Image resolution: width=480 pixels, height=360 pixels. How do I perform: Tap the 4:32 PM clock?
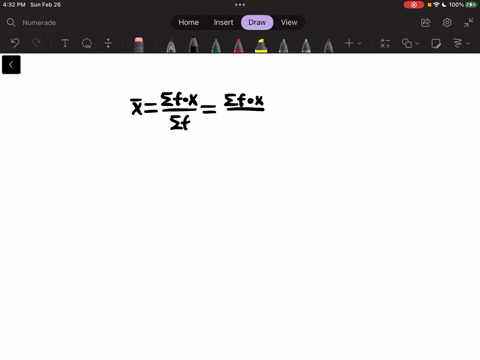(x=14, y=5)
